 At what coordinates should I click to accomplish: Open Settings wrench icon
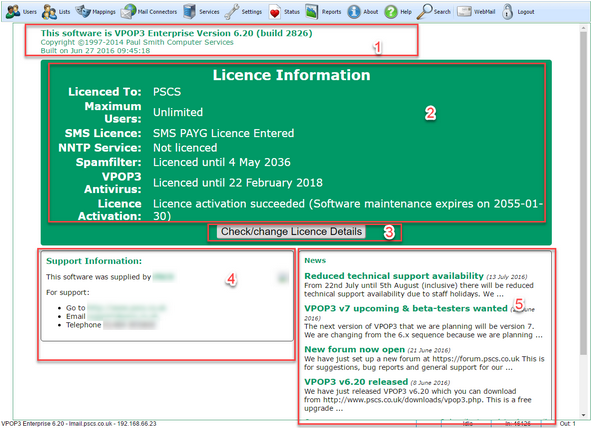pos(231,11)
